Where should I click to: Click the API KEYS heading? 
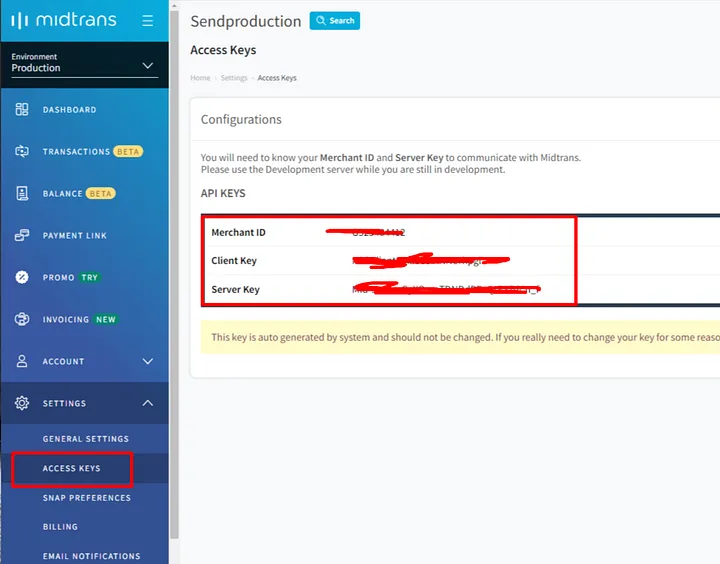[x=223, y=193]
